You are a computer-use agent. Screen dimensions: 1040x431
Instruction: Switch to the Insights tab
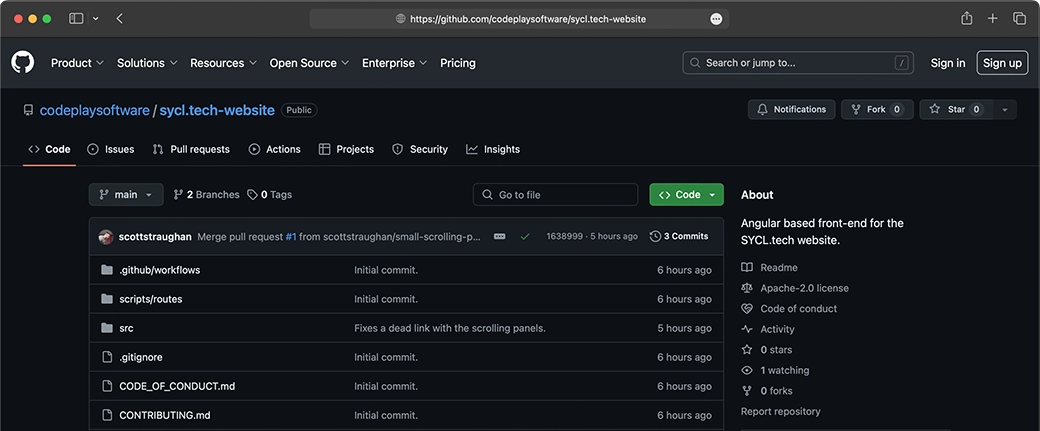[493, 149]
